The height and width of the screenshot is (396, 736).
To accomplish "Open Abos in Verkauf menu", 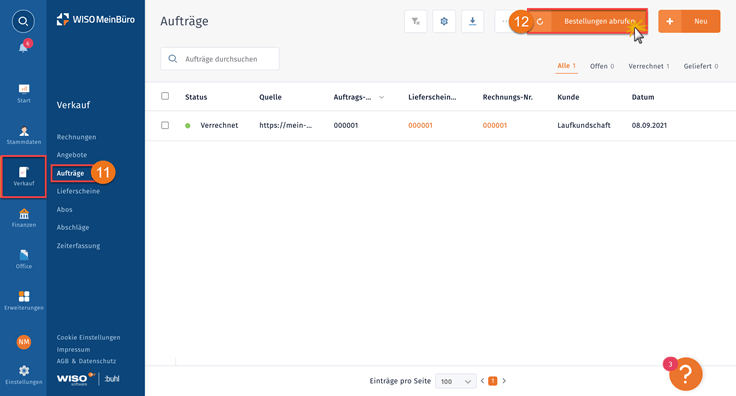I will coord(64,210).
